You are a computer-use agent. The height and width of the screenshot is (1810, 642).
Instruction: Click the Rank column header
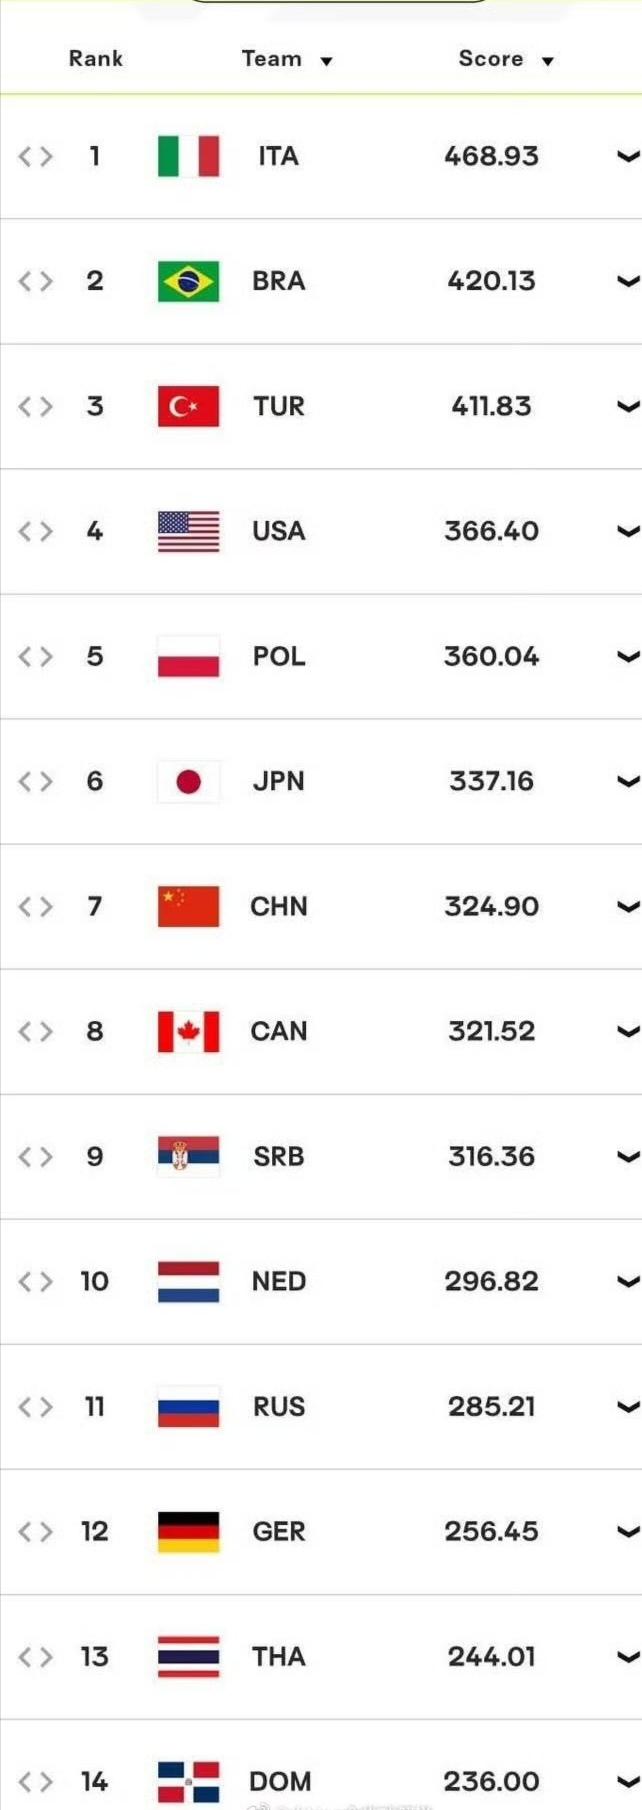[x=96, y=58]
